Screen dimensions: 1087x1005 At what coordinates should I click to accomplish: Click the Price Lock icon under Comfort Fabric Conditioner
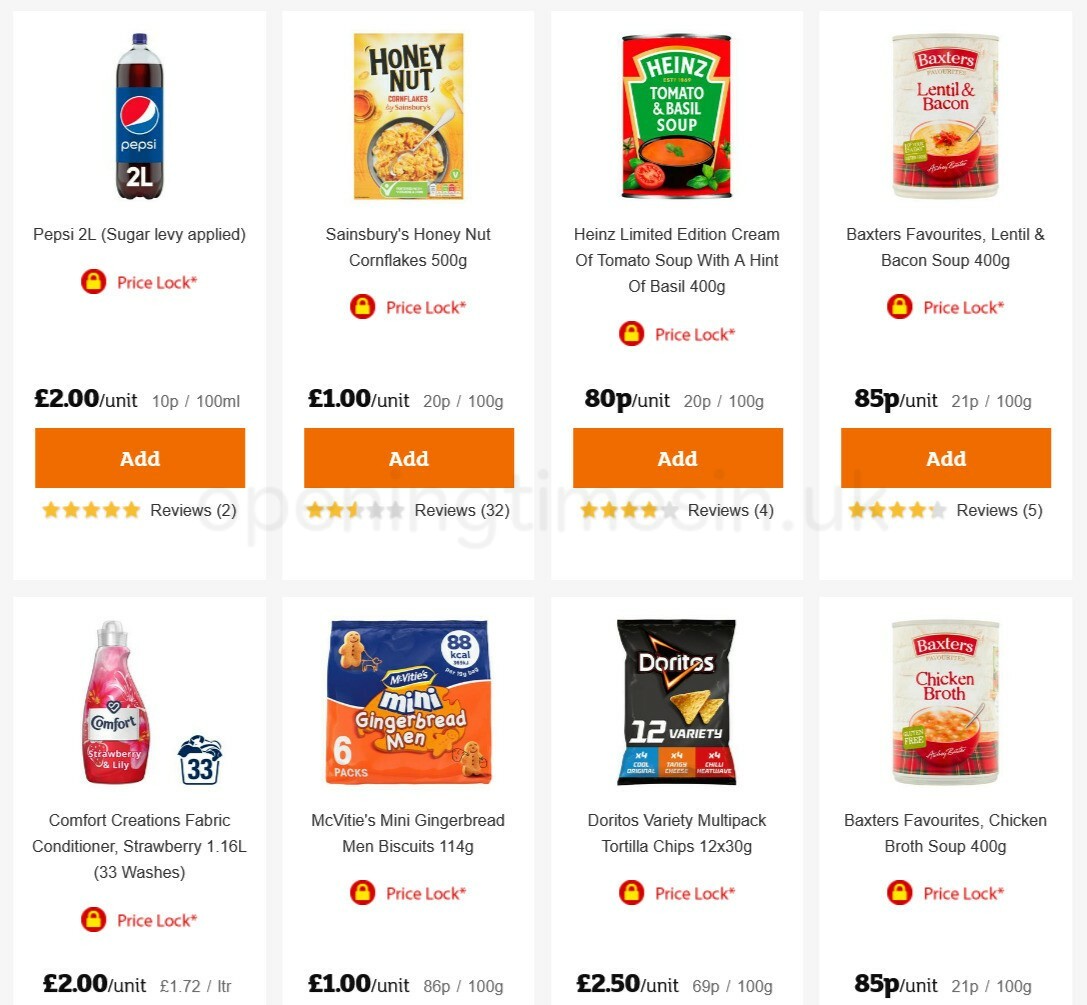click(x=92, y=920)
